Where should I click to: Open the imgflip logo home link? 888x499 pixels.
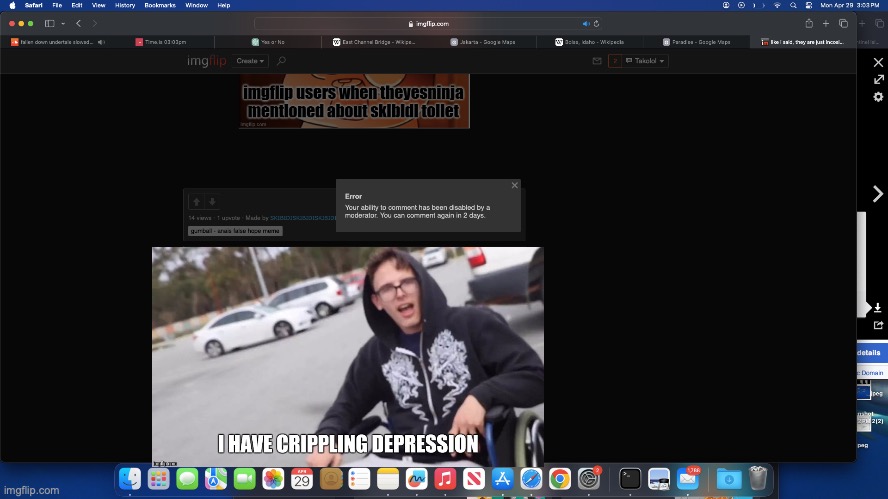[207, 61]
